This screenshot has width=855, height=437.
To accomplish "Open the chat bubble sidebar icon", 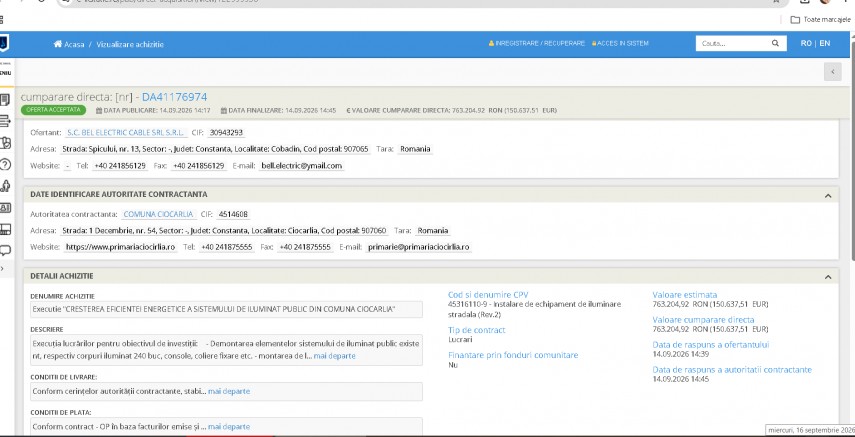I will coord(5,250).
